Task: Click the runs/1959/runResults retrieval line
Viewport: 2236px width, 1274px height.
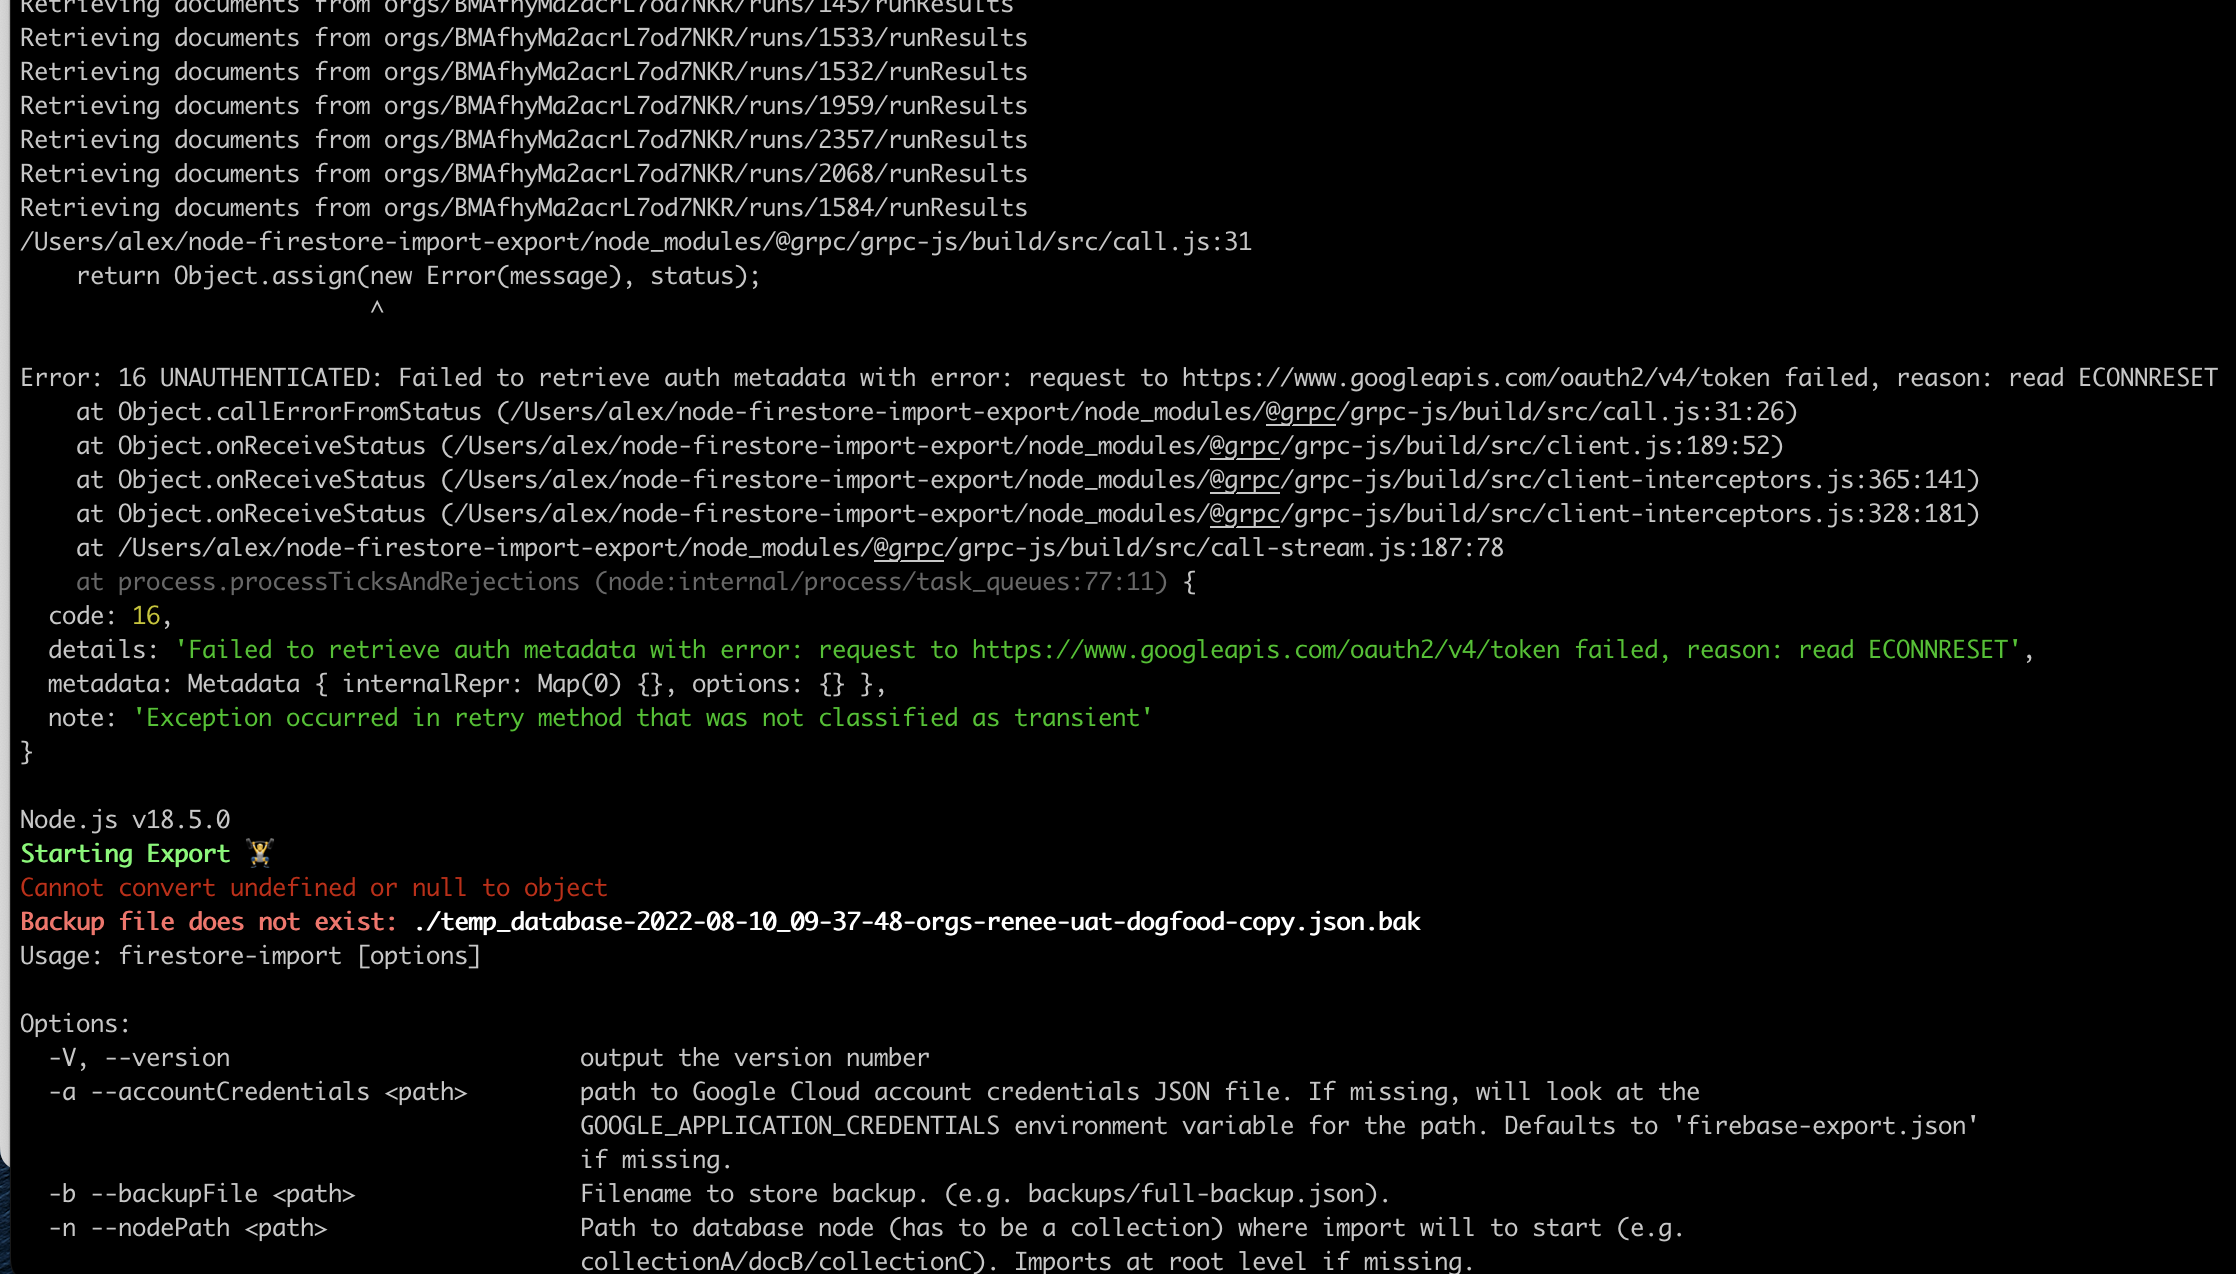Action: (x=523, y=106)
